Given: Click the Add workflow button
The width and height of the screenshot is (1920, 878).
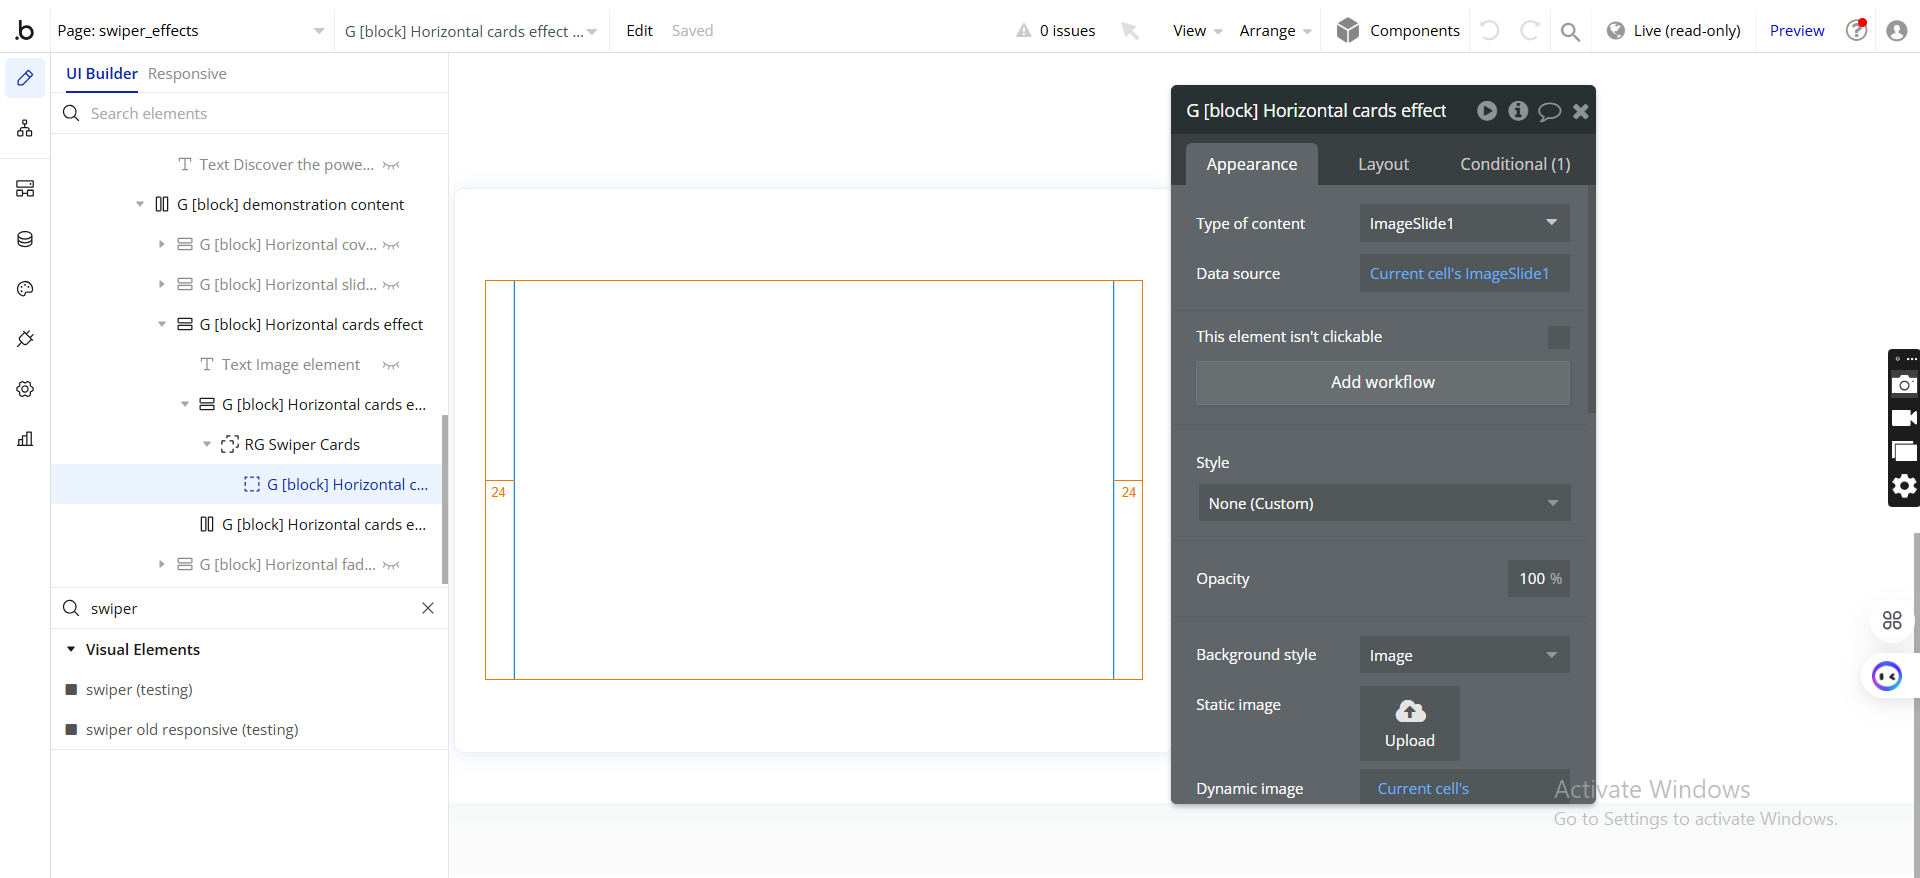Looking at the screenshot, I should click(x=1382, y=382).
